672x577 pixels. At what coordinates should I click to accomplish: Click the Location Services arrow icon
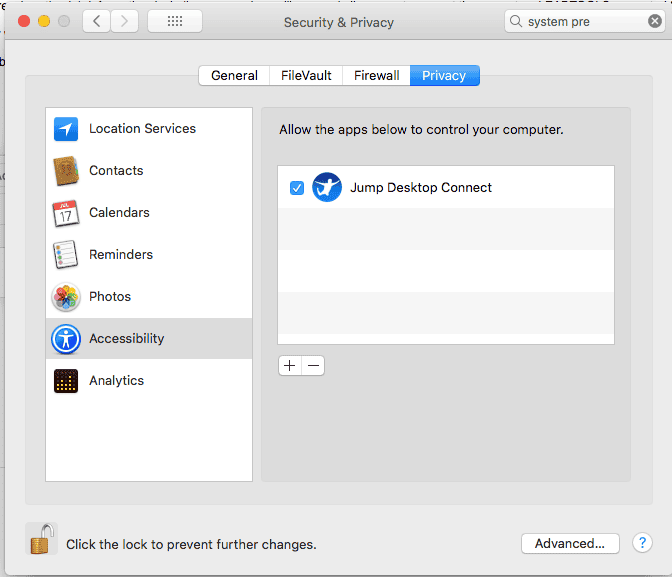click(66, 129)
